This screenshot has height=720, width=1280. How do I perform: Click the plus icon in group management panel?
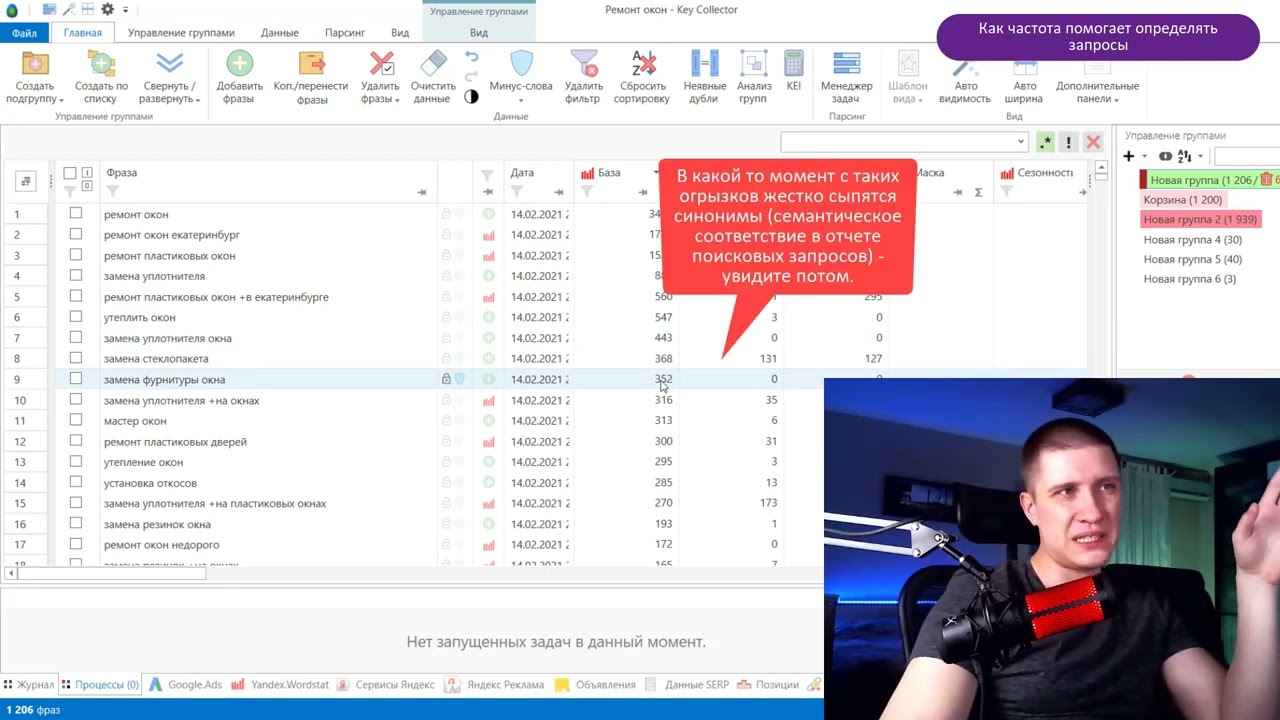(1129, 156)
